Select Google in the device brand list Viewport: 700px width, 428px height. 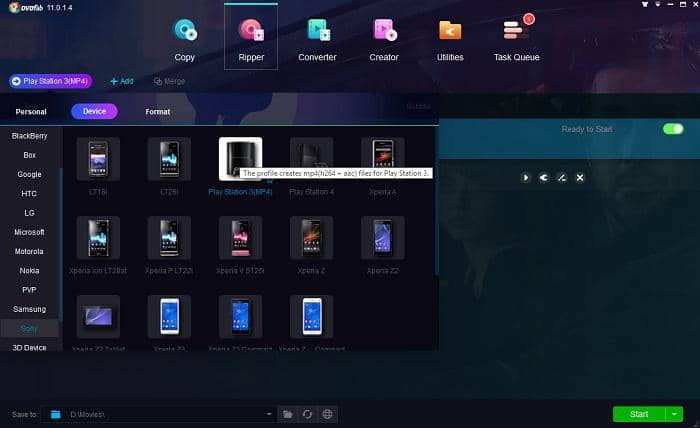point(29,174)
